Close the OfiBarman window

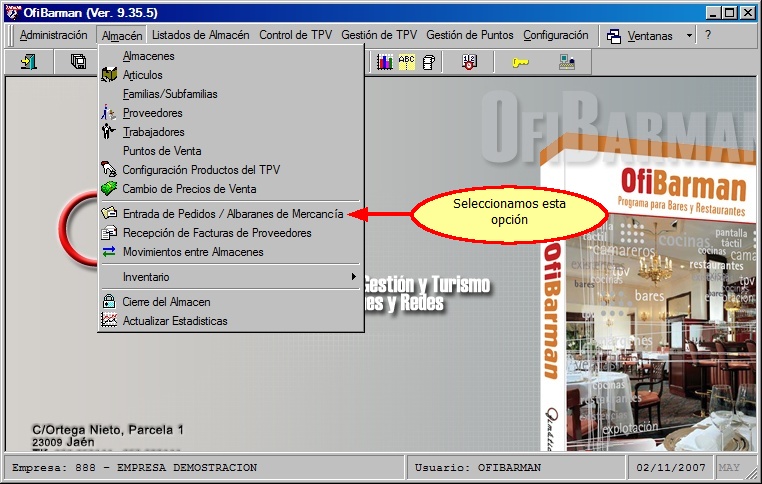[x=747, y=13]
